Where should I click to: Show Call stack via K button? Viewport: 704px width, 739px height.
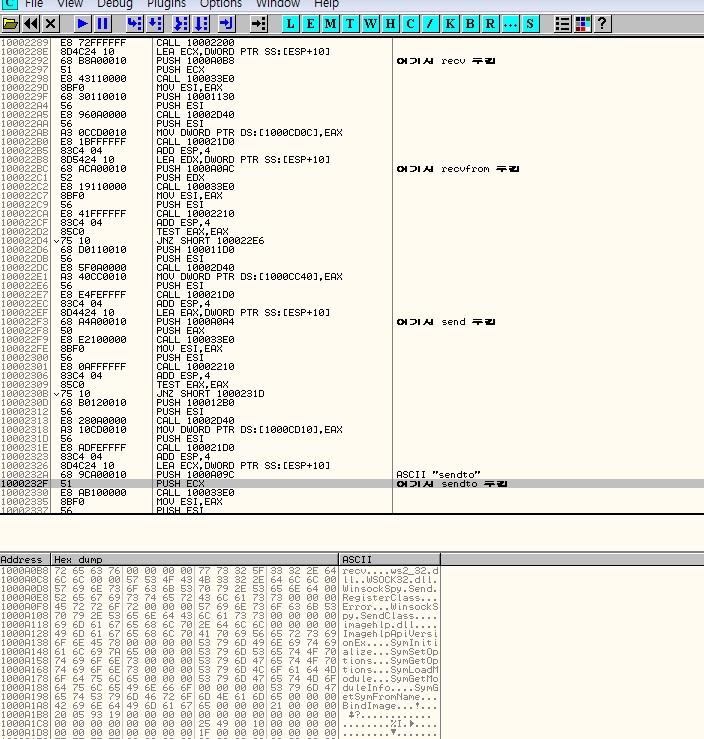450,24
